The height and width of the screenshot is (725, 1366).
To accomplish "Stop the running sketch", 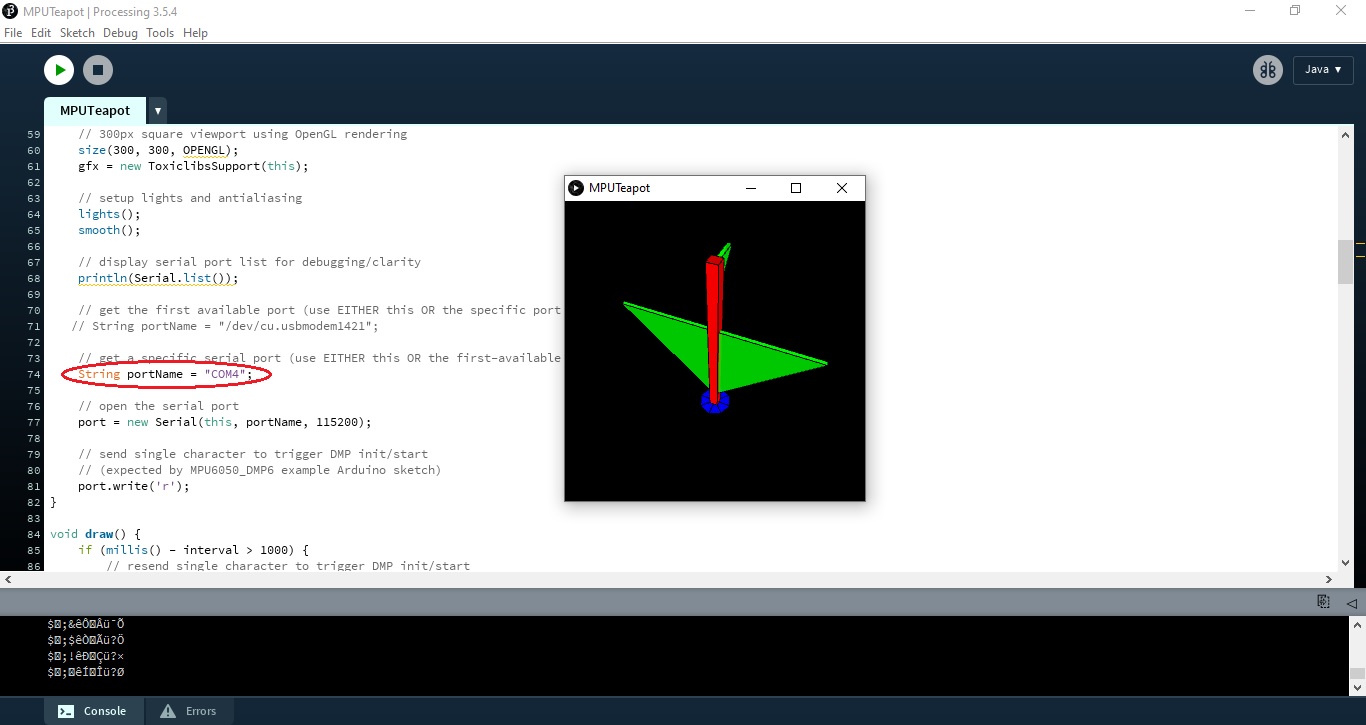I will coord(97,70).
